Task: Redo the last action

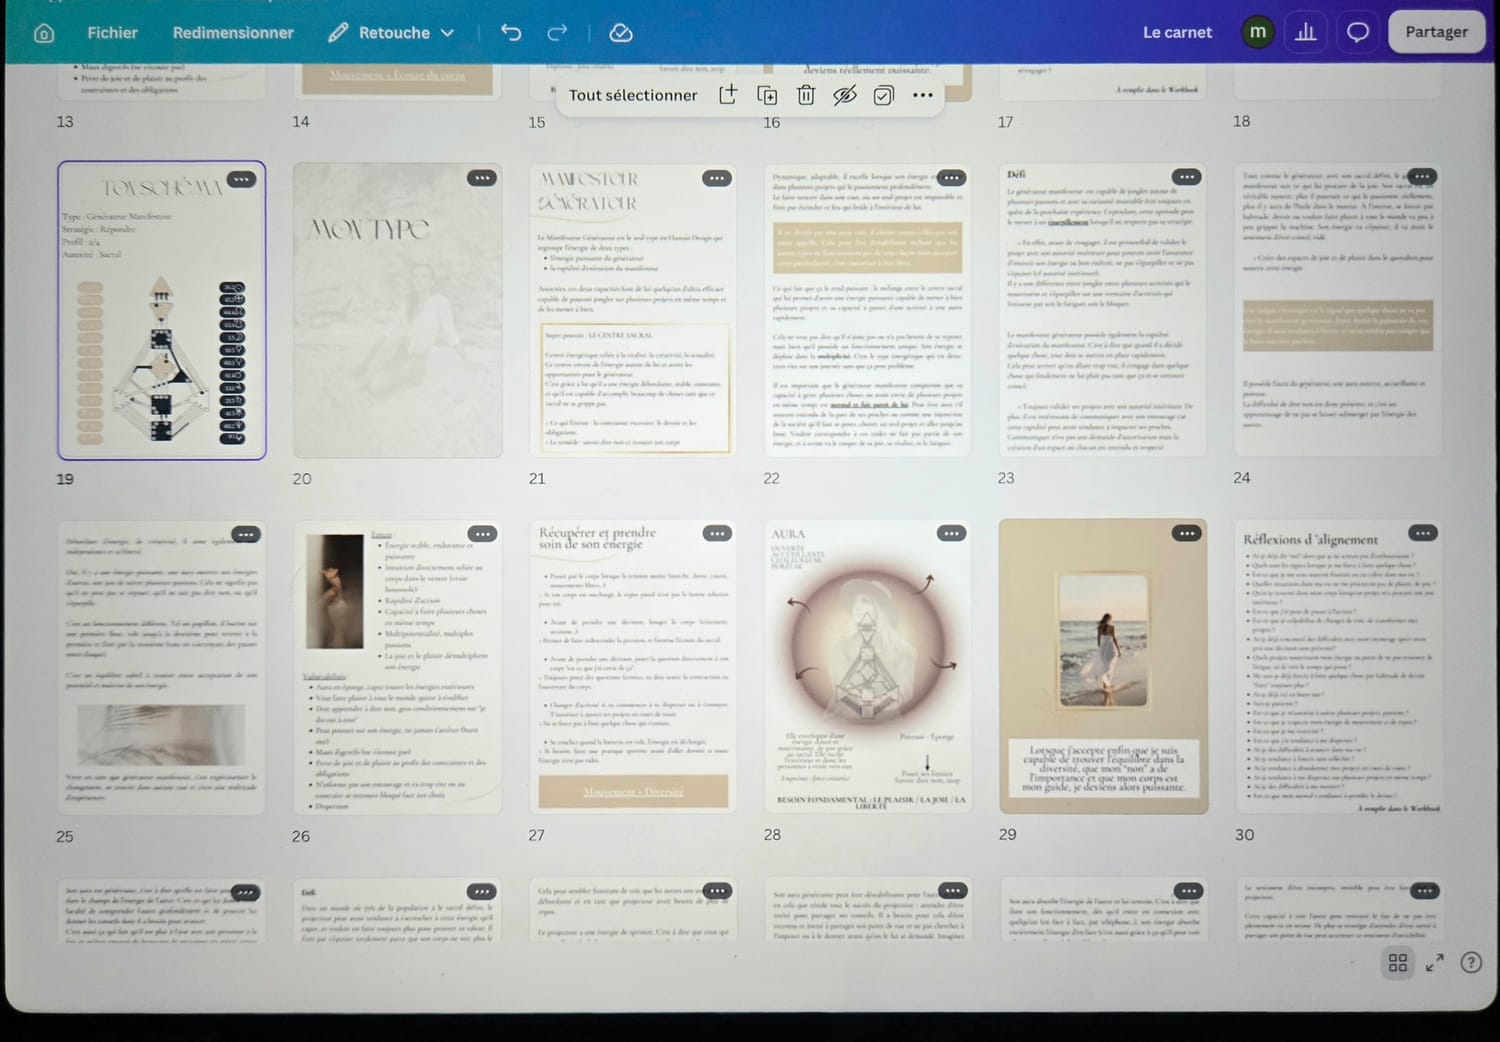Action: pos(557,32)
